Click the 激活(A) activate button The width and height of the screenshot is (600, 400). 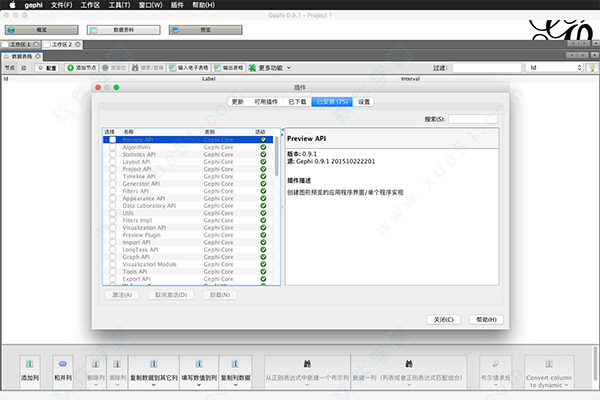pos(122,295)
